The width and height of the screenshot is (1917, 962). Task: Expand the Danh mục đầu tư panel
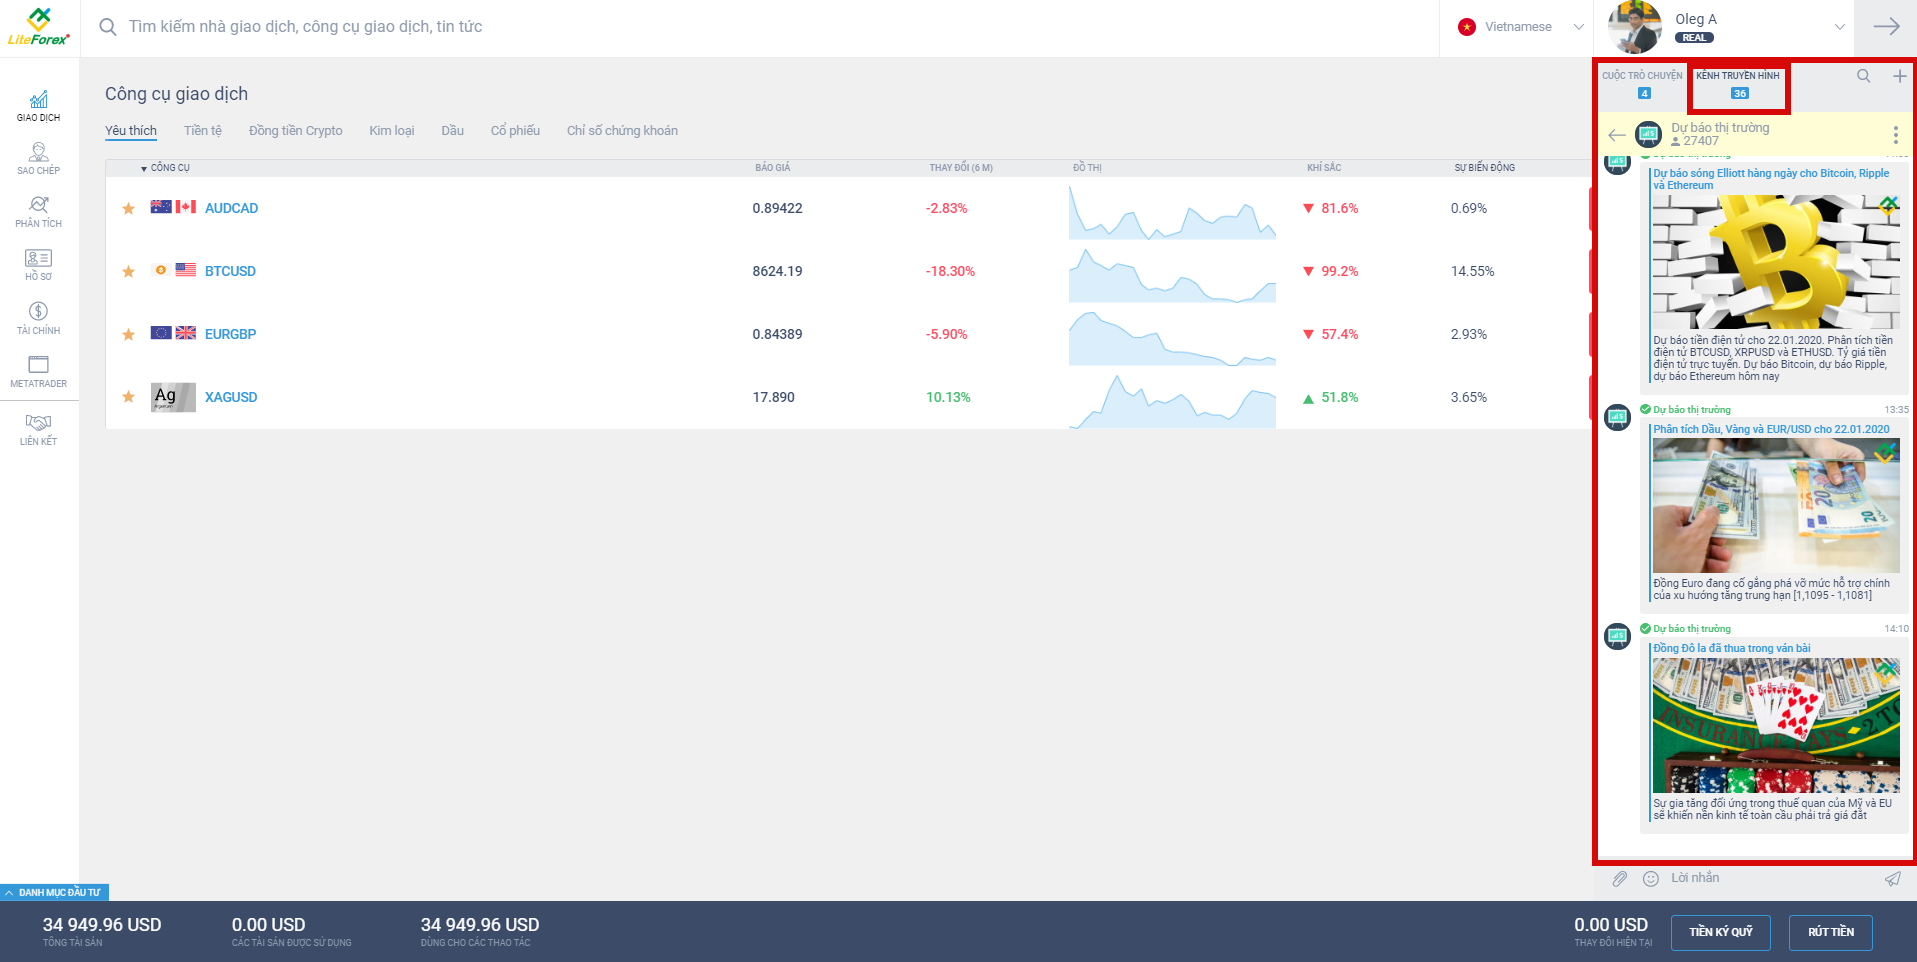click(55, 892)
